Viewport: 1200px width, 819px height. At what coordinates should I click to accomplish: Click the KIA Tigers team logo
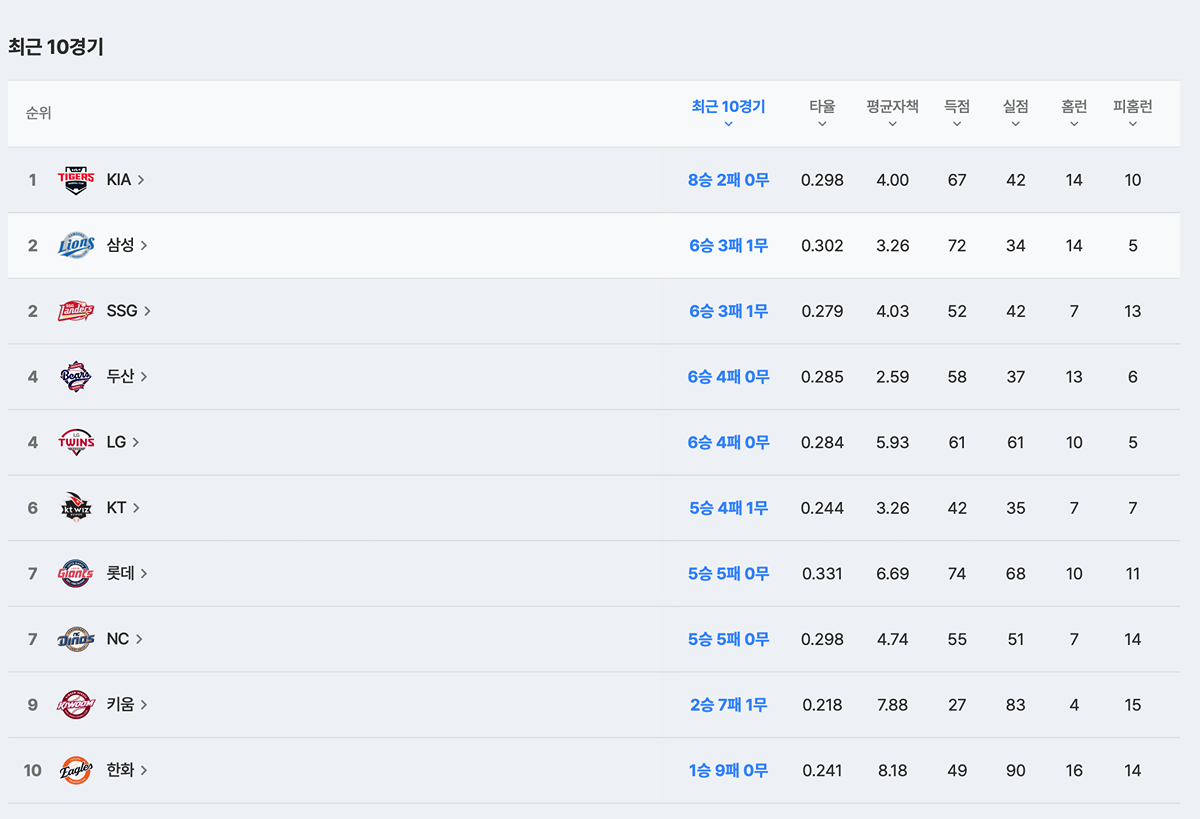[76, 180]
